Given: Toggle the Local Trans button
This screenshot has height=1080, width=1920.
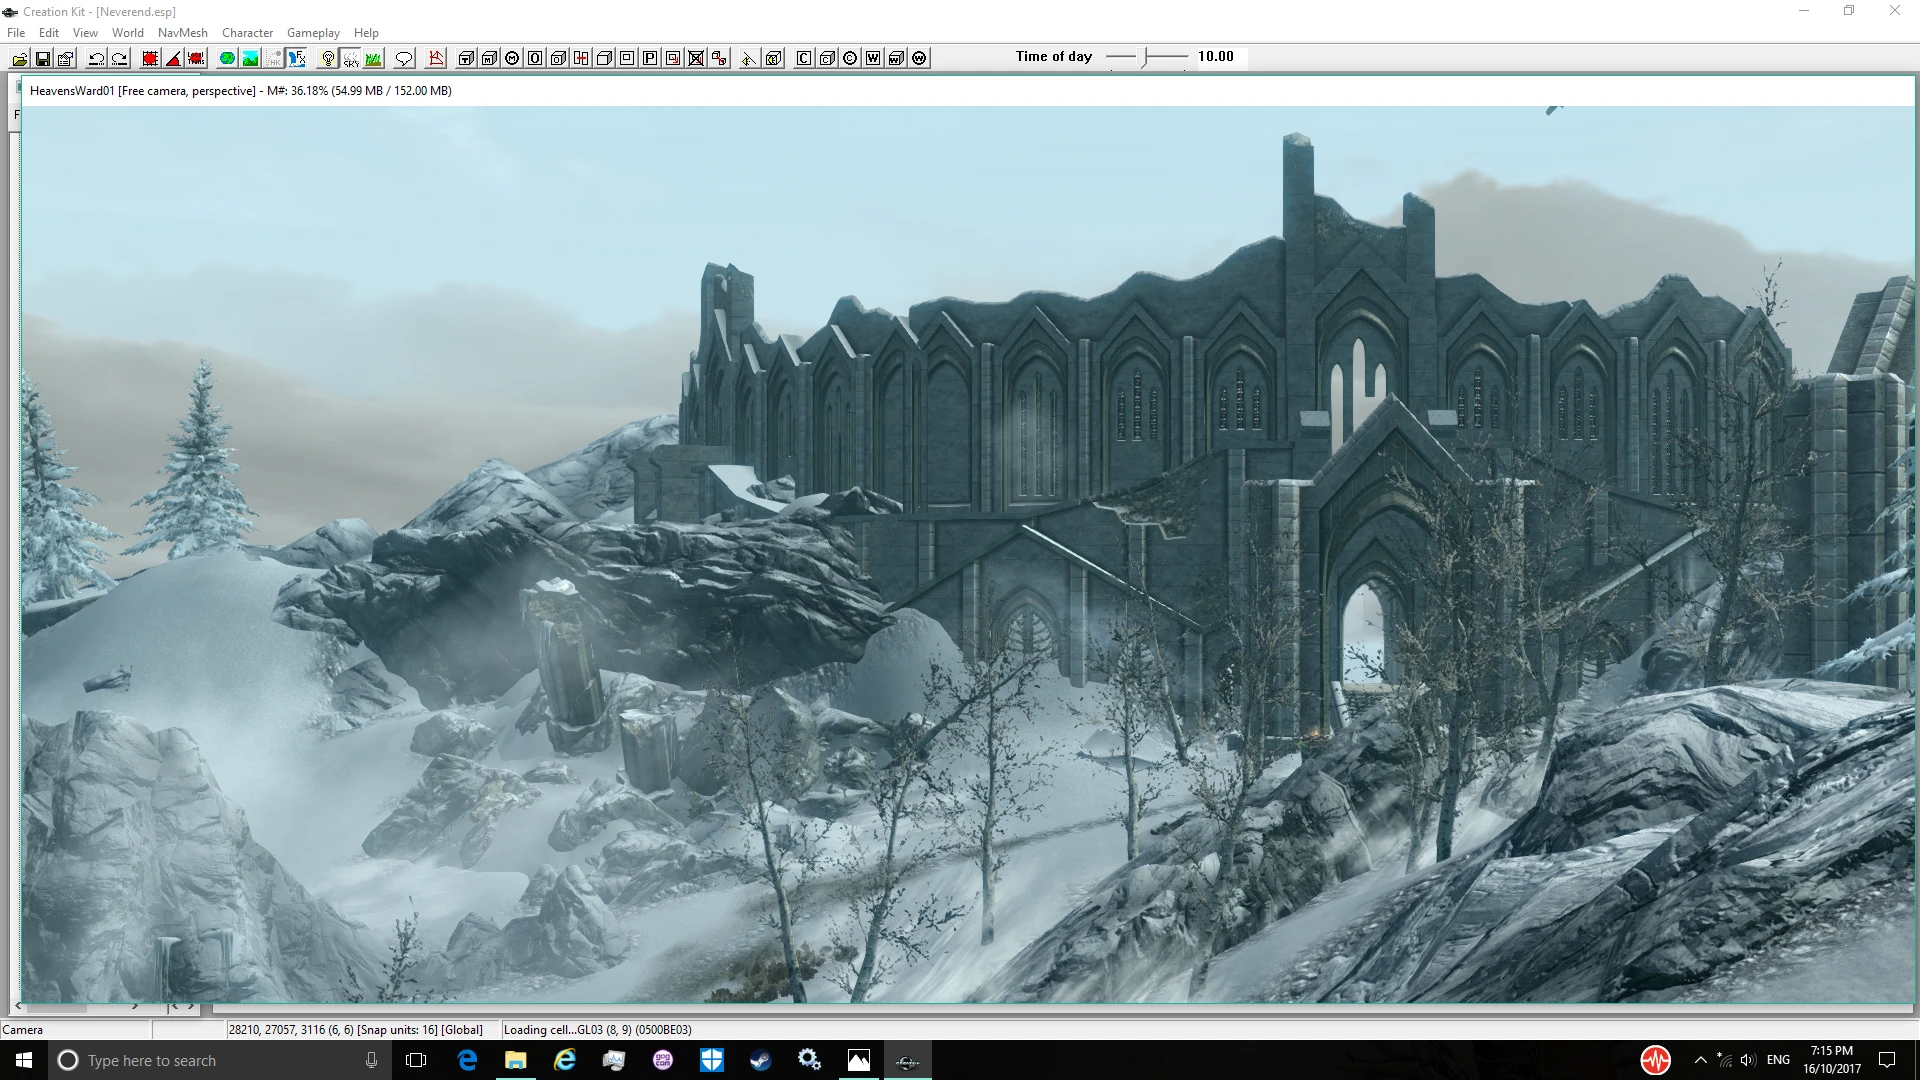Looking at the screenshot, I should (196, 58).
